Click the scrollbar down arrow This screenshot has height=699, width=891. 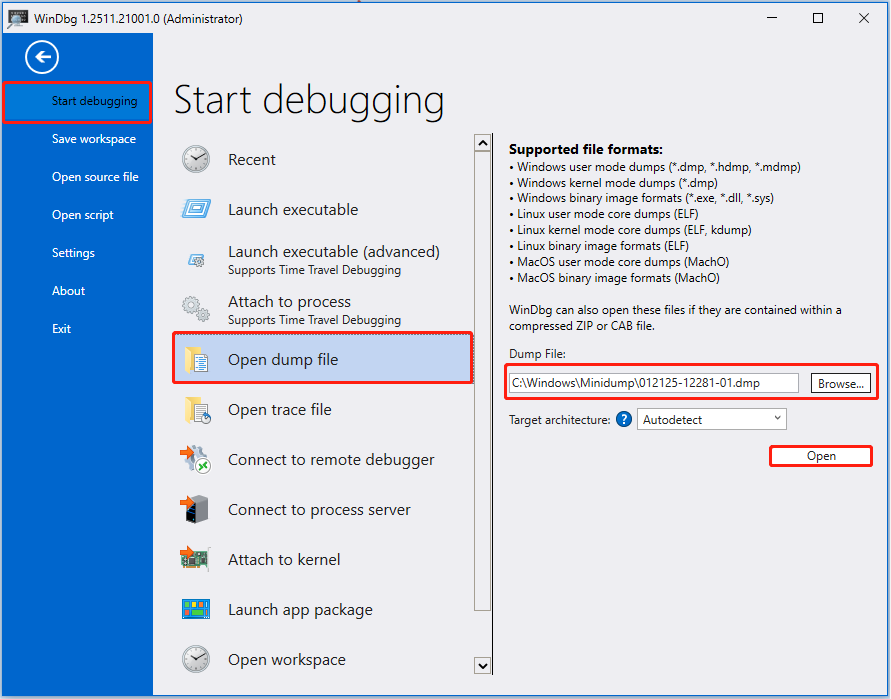tap(483, 665)
